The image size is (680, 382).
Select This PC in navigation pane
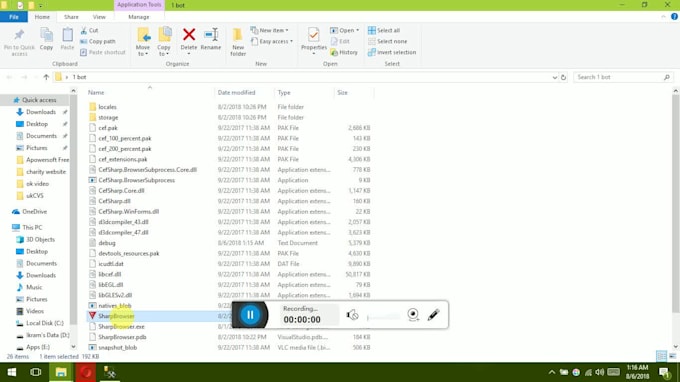(x=28, y=227)
